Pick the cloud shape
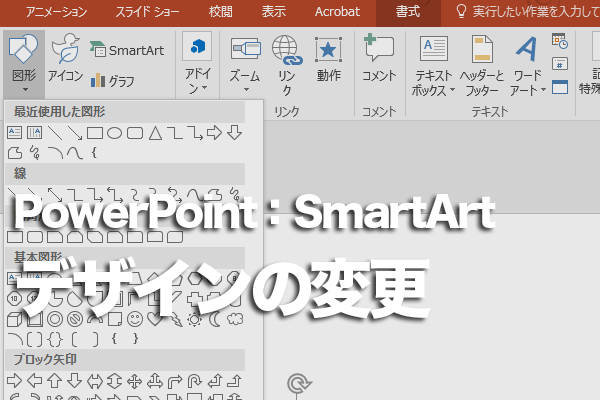The image size is (600, 400). tap(235, 319)
